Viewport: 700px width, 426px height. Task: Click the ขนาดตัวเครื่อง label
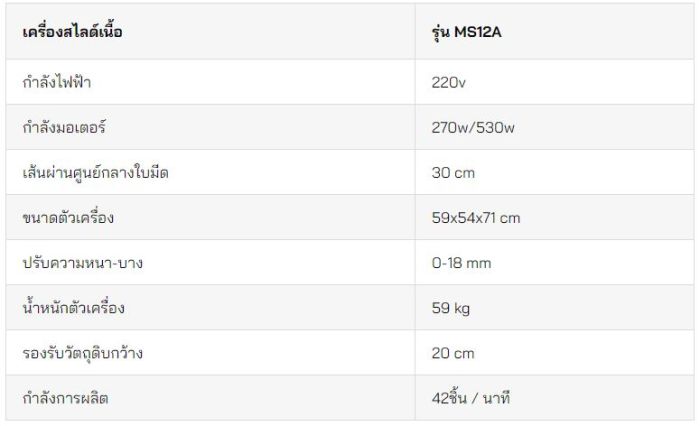(x=68, y=217)
